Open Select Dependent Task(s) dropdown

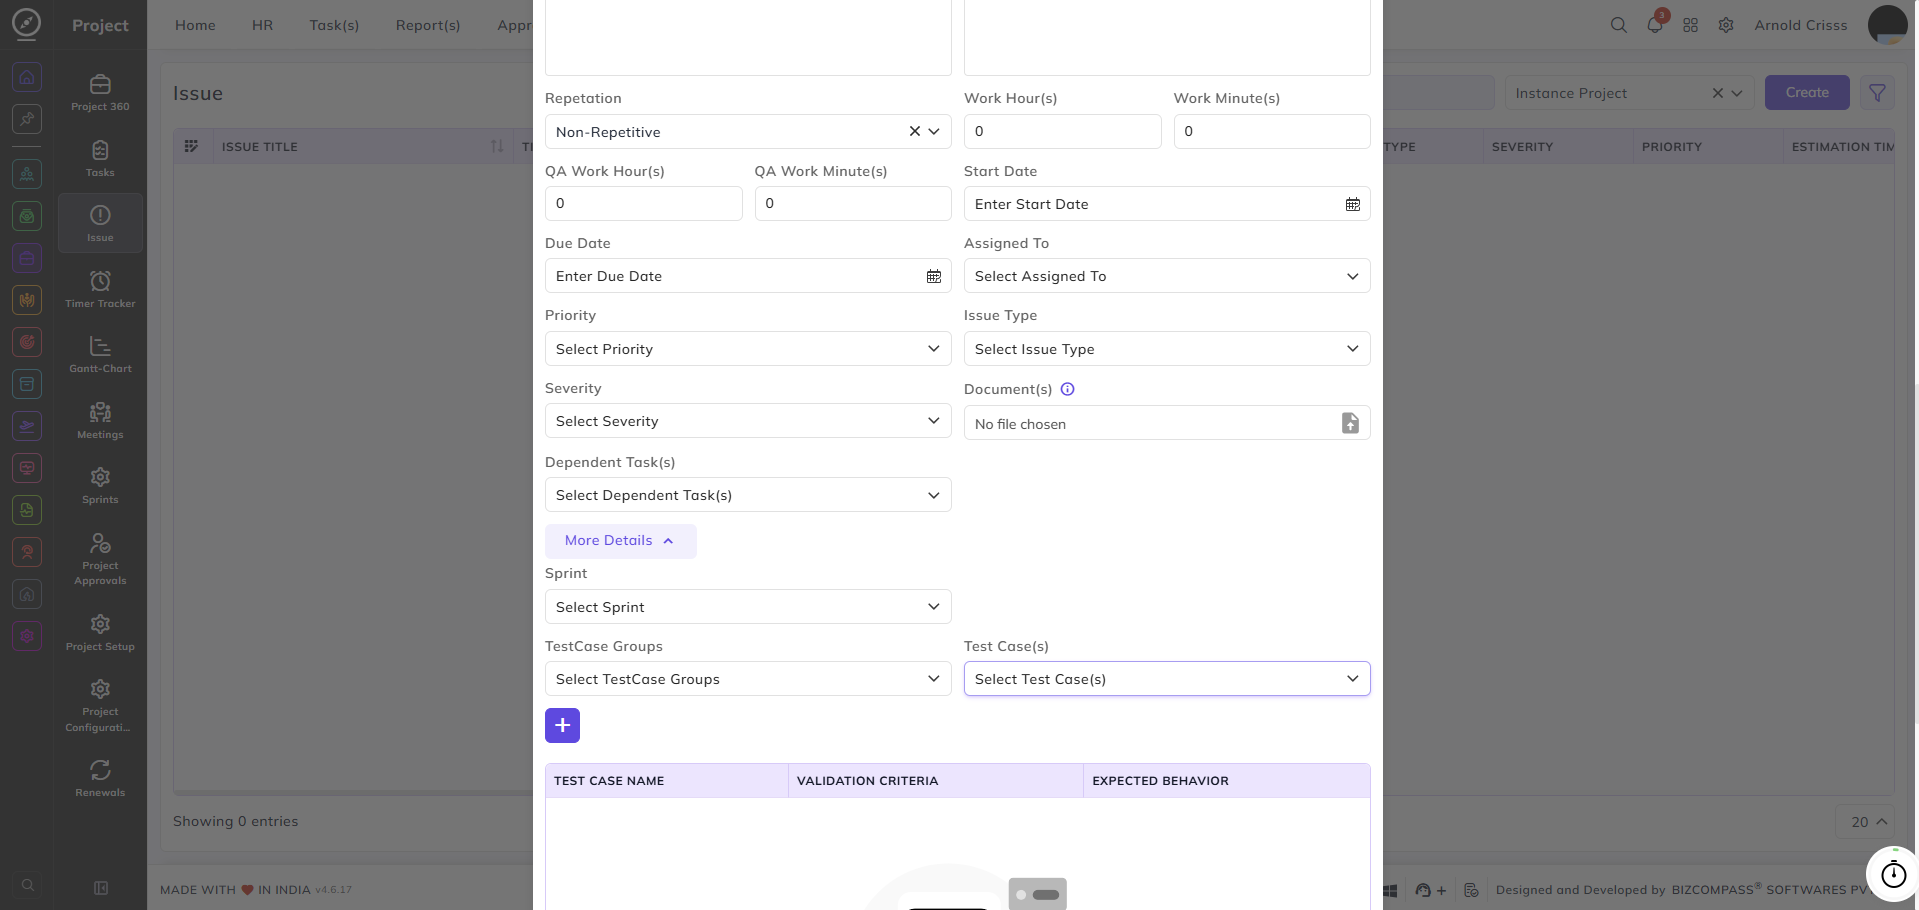(x=748, y=495)
